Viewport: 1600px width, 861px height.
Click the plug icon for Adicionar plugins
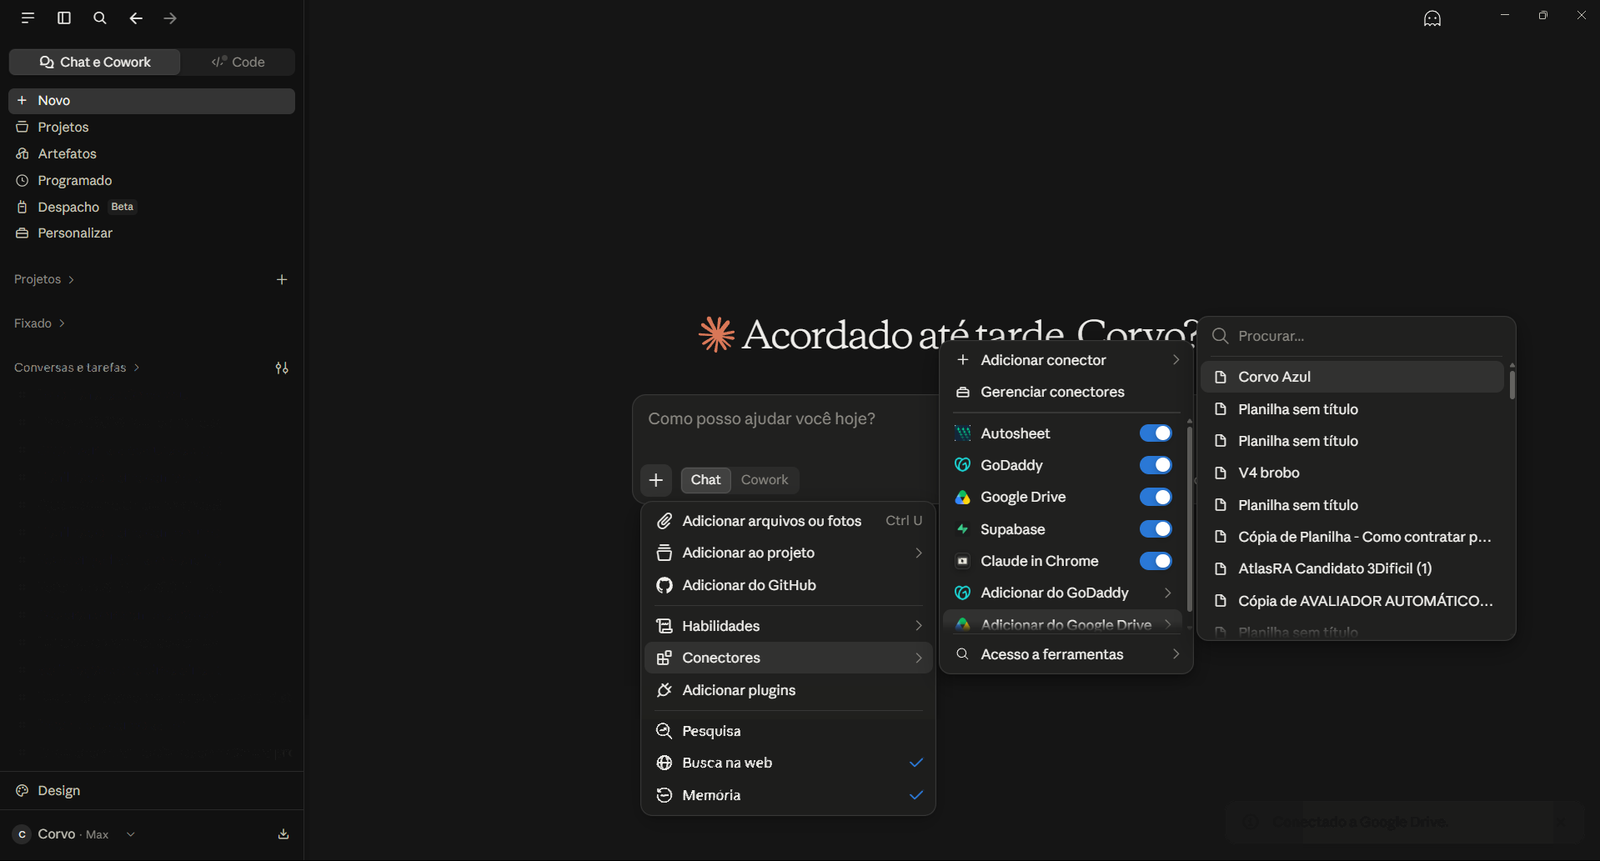coord(664,691)
